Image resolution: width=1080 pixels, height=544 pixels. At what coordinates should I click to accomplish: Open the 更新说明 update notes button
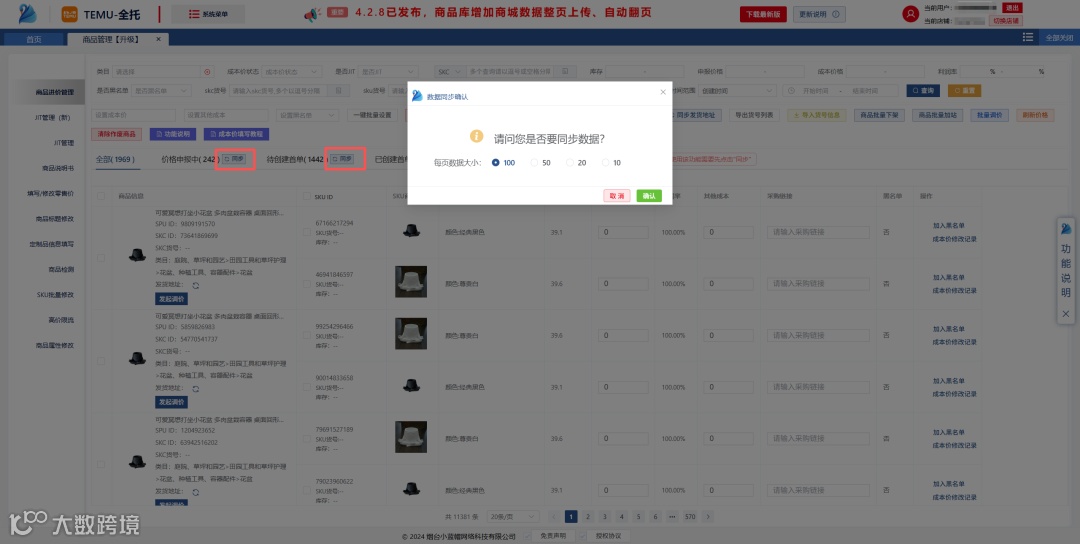[819, 14]
